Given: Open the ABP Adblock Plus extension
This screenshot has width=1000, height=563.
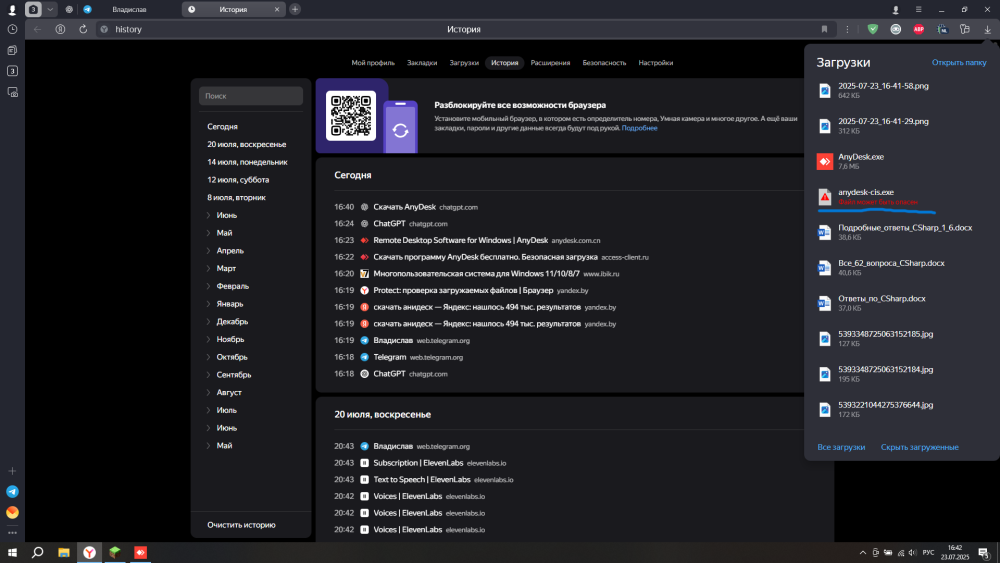Looking at the screenshot, I should [918, 29].
